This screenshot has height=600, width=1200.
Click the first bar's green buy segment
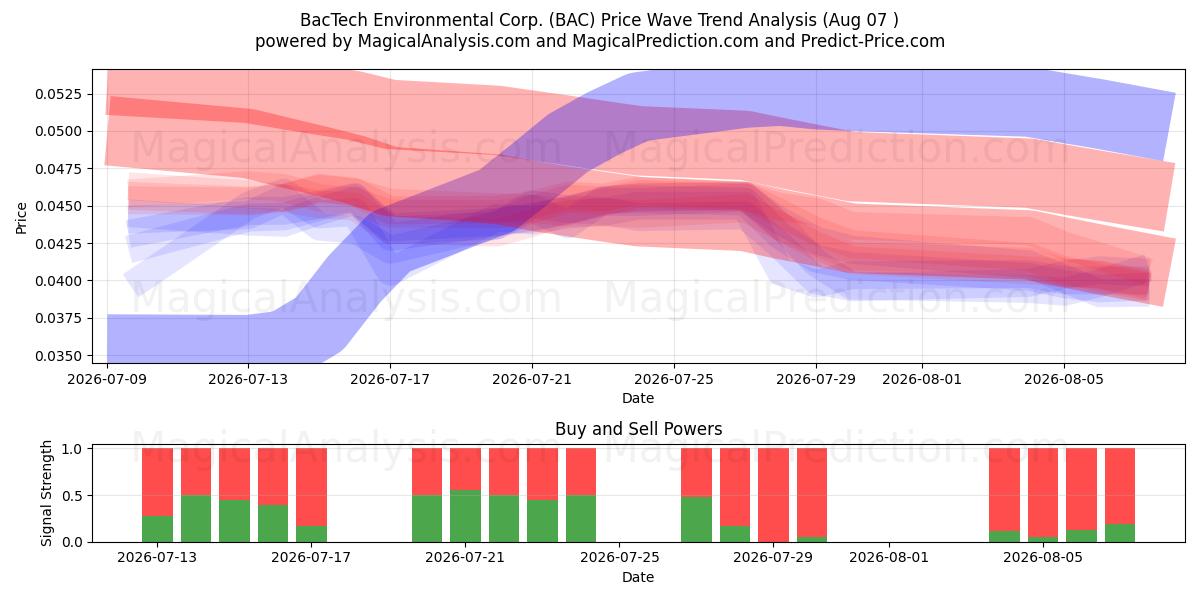pyautogui.click(x=157, y=529)
